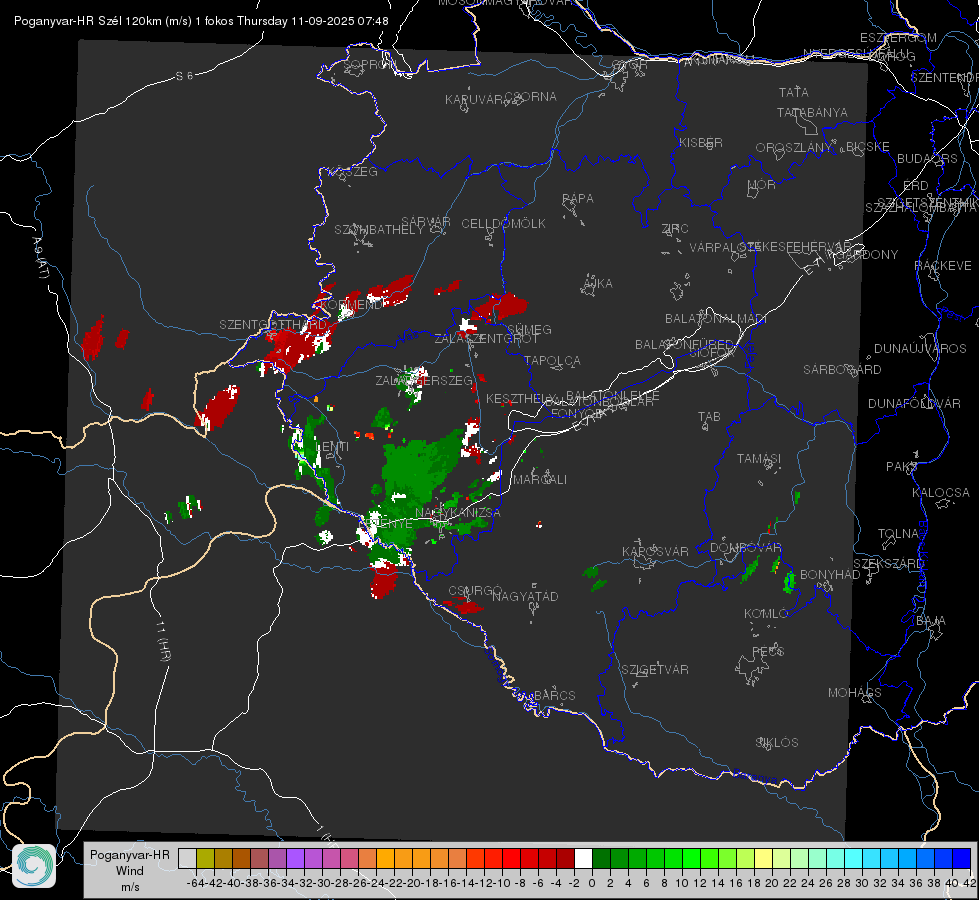979x900 pixels.
Task: Click the MOHÁCS city label
Action: pos(855,693)
